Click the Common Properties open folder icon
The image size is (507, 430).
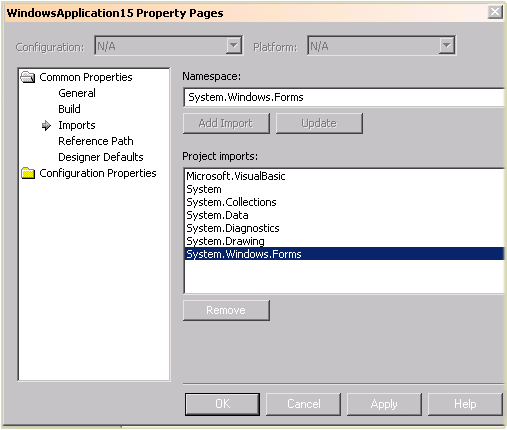[x=28, y=77]
